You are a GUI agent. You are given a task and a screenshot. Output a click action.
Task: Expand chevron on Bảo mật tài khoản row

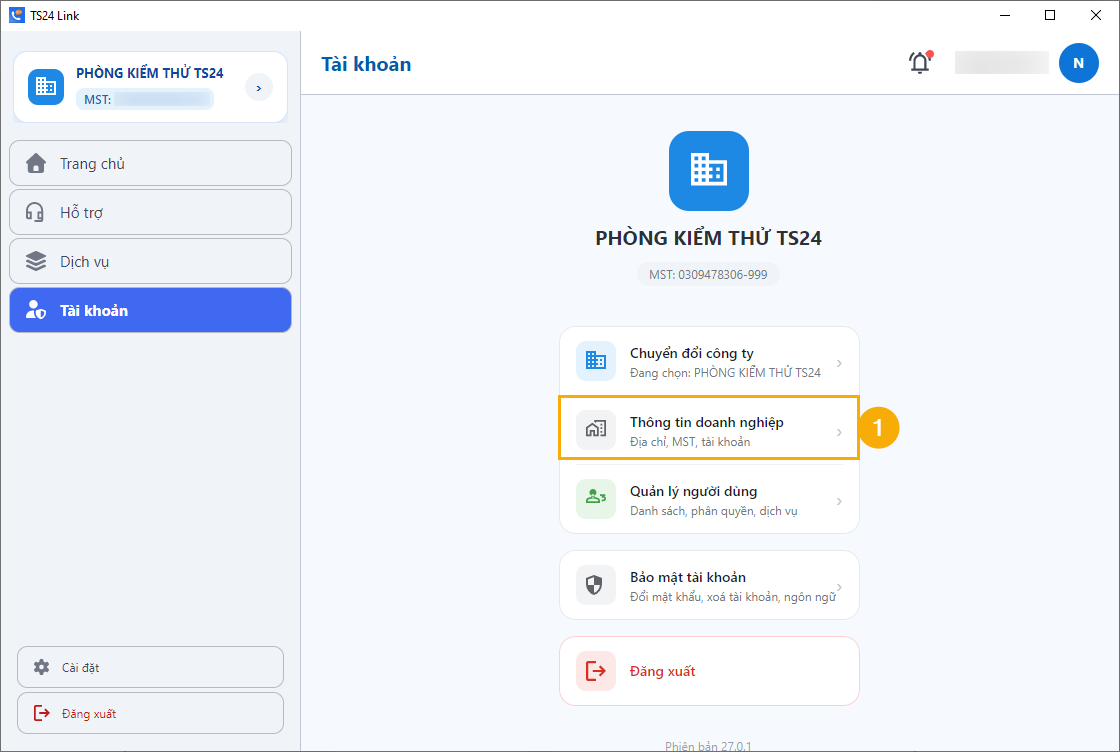(839, 587)
